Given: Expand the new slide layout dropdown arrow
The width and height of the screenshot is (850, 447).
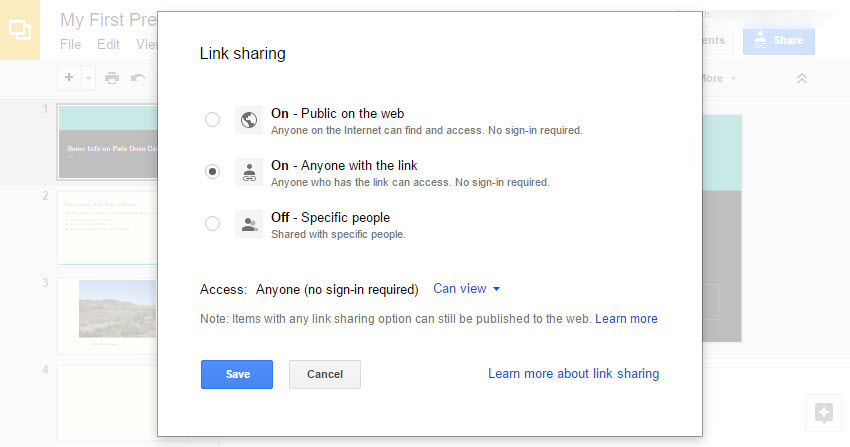Looking at the screenshot, I should 88,78.
